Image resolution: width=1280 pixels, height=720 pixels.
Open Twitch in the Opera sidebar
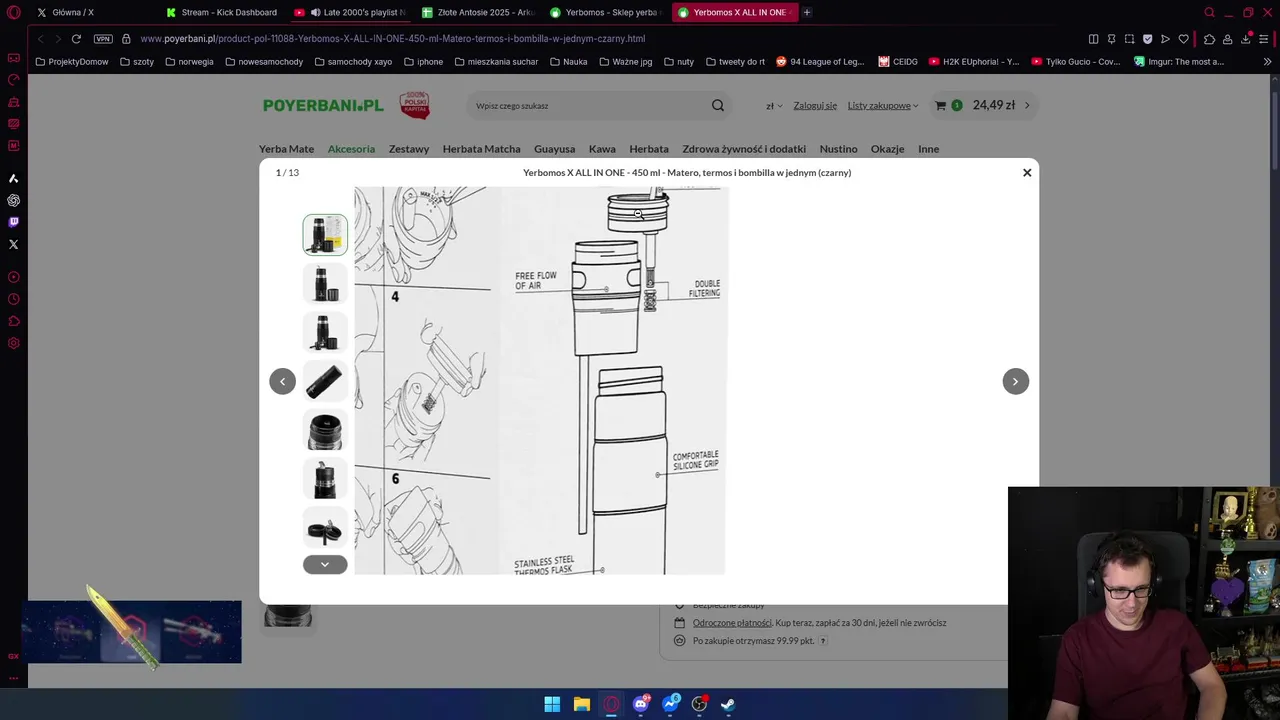coord(13,222)
